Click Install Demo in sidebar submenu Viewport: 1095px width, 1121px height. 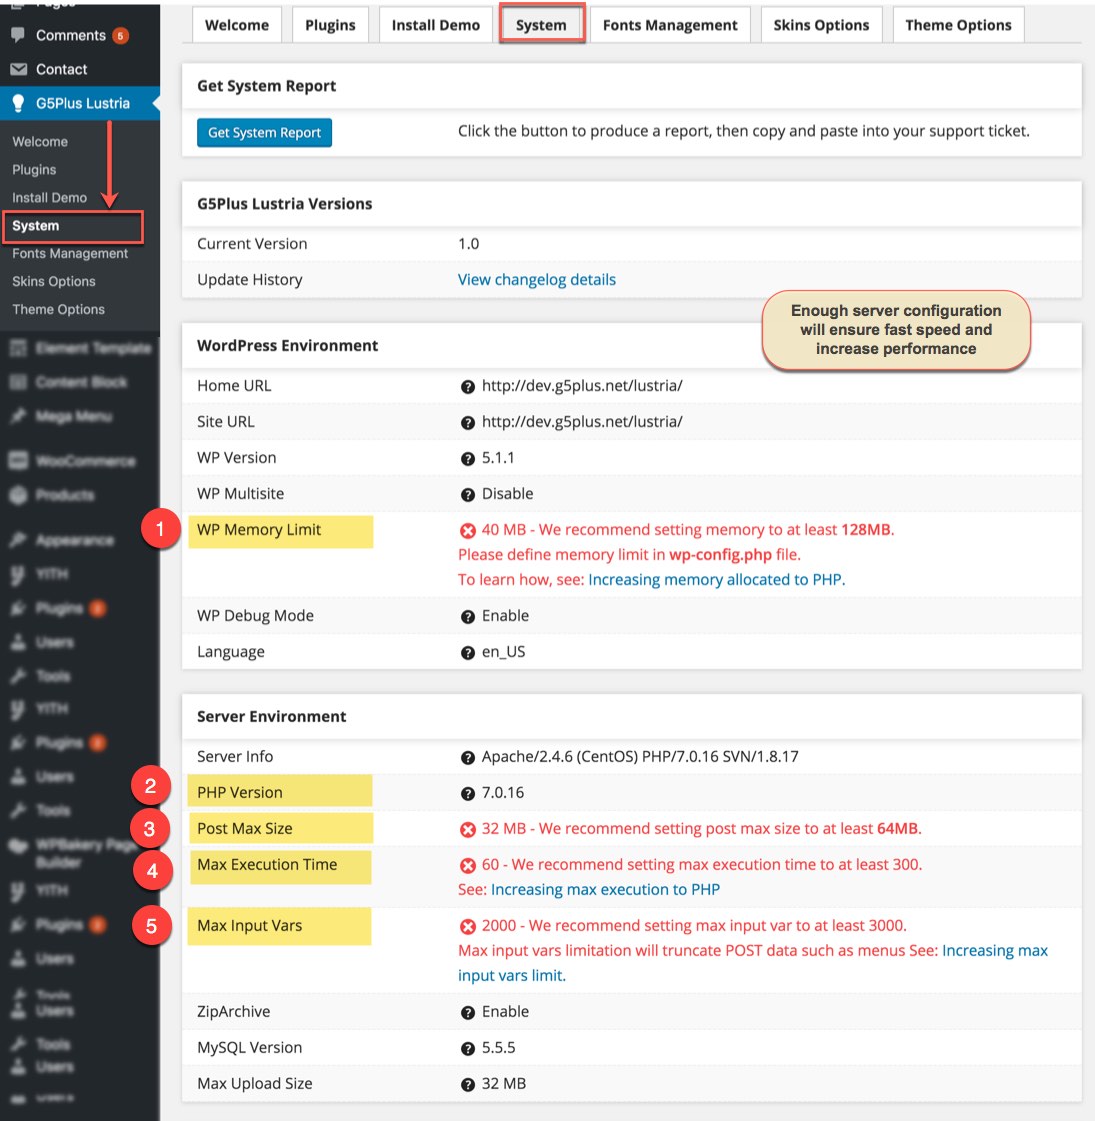coord(49,197)
